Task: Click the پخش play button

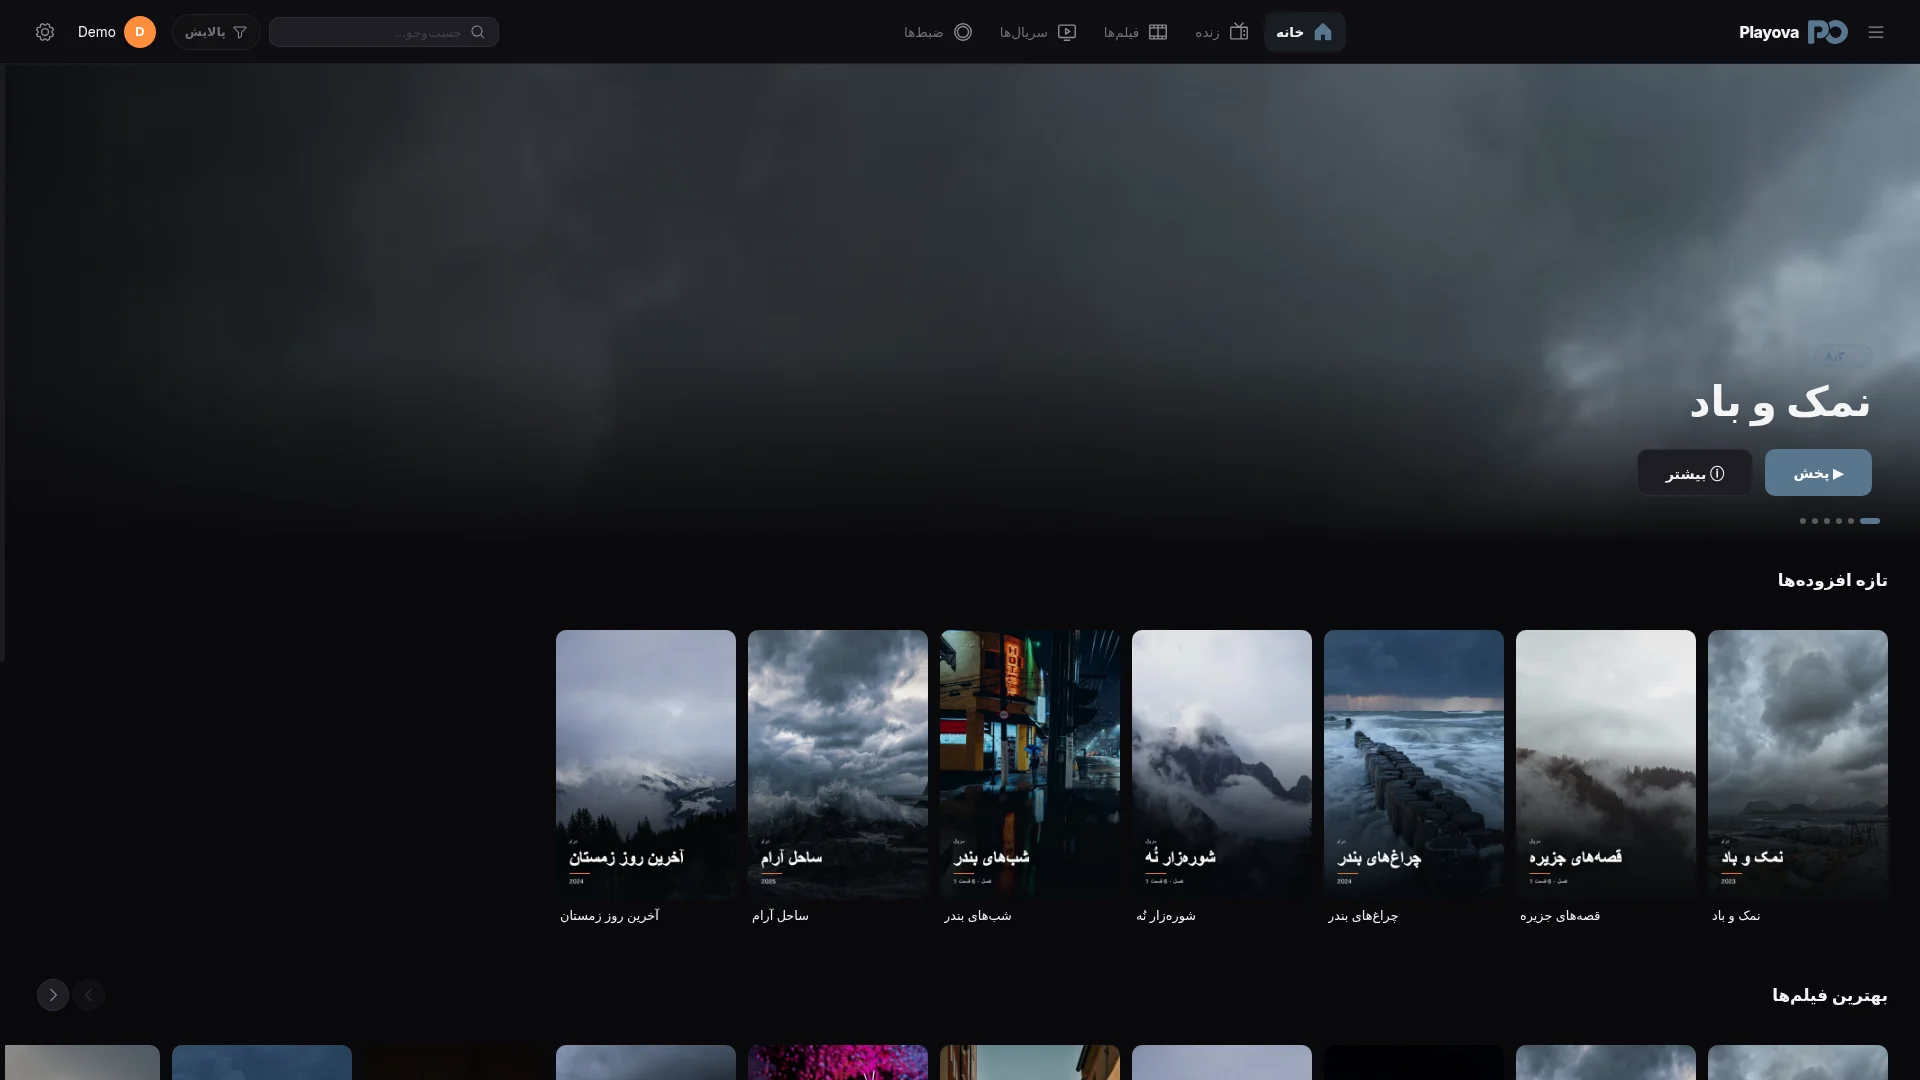Action: pyautogui.click(x=1818, y=472)
